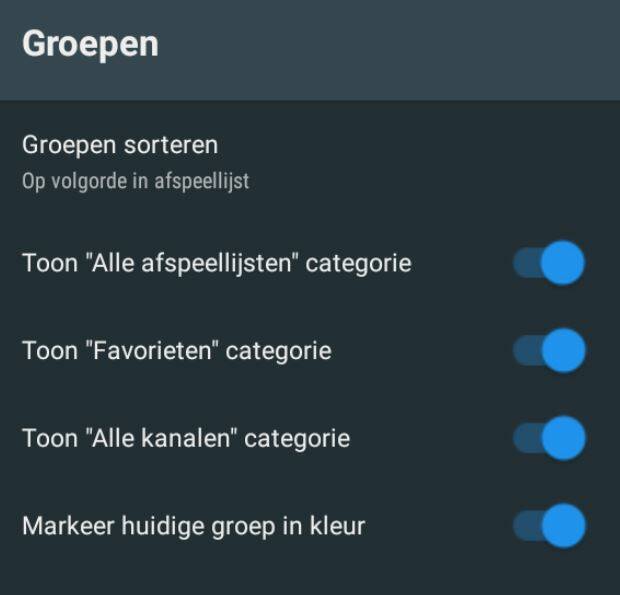Select the Toon "Favorieten" categorie label
620x595 pixels.
coord(176,351)
